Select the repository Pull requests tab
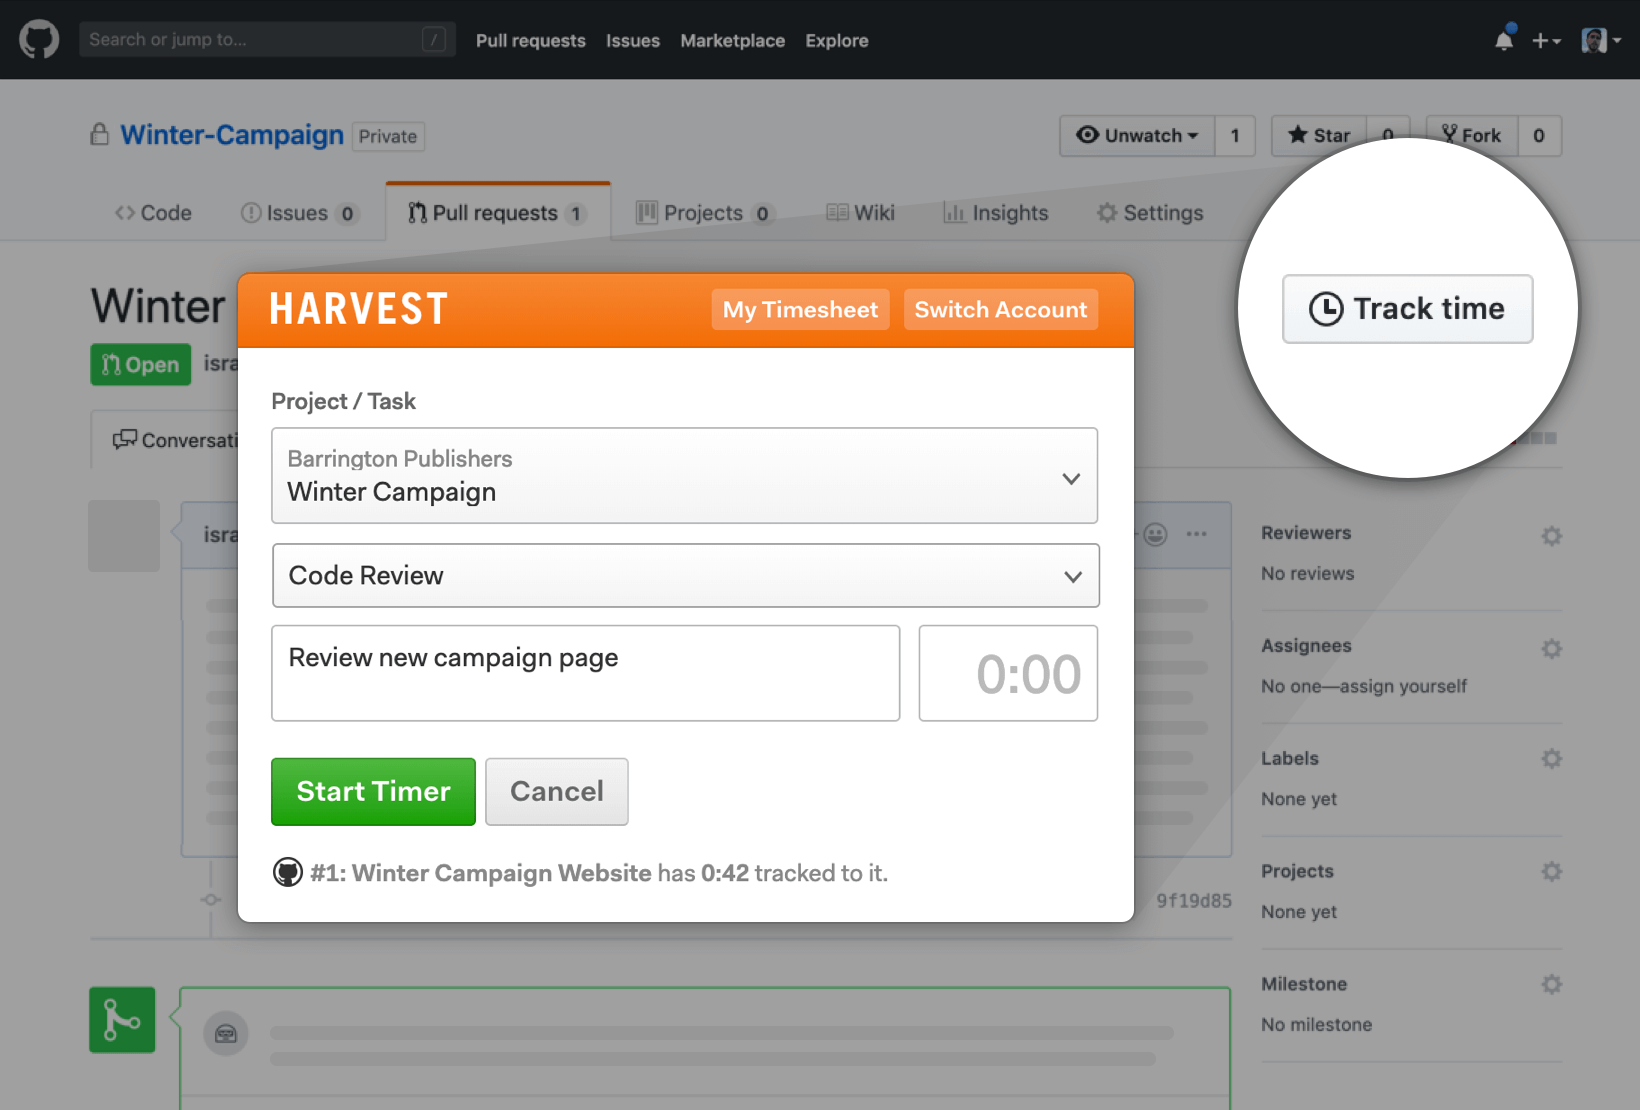This screenshot has height=1110, width=1640. point(497,213)
